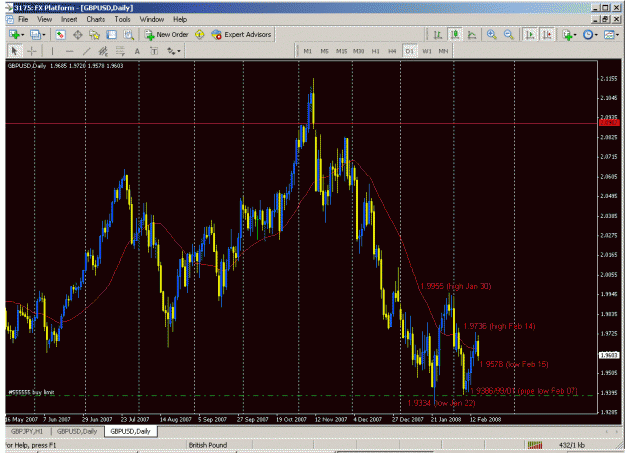
Task: Select the Cursor arrow tool
Action: [x=15, y=51]
